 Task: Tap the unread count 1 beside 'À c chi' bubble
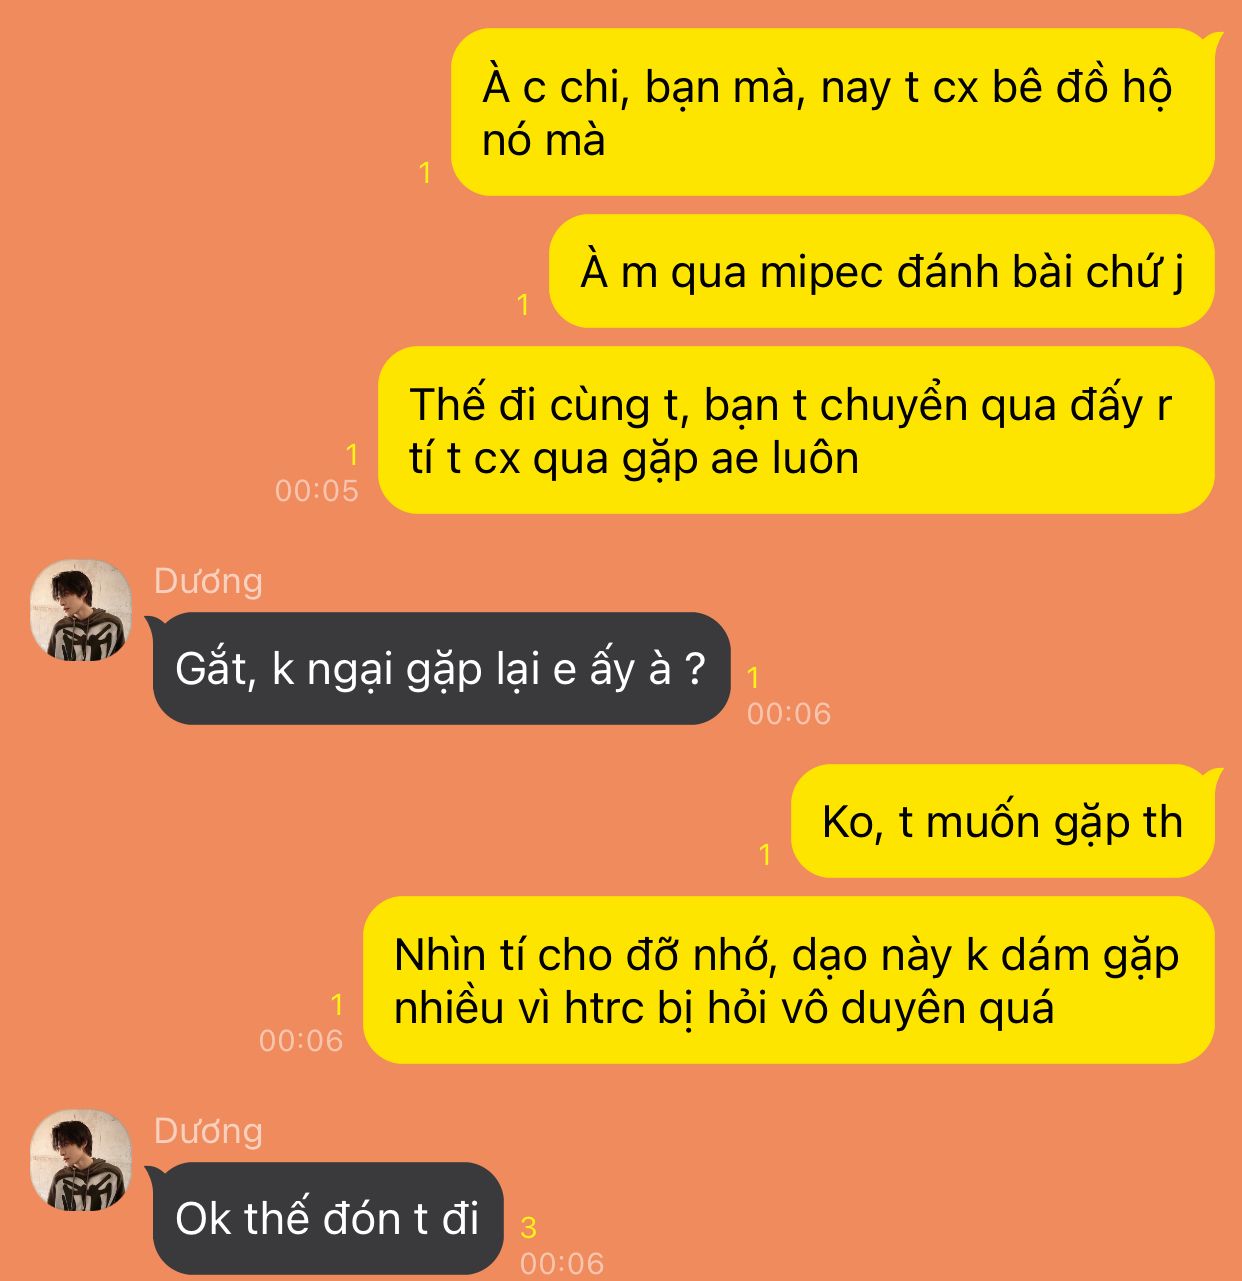click(x=425, y=173)
